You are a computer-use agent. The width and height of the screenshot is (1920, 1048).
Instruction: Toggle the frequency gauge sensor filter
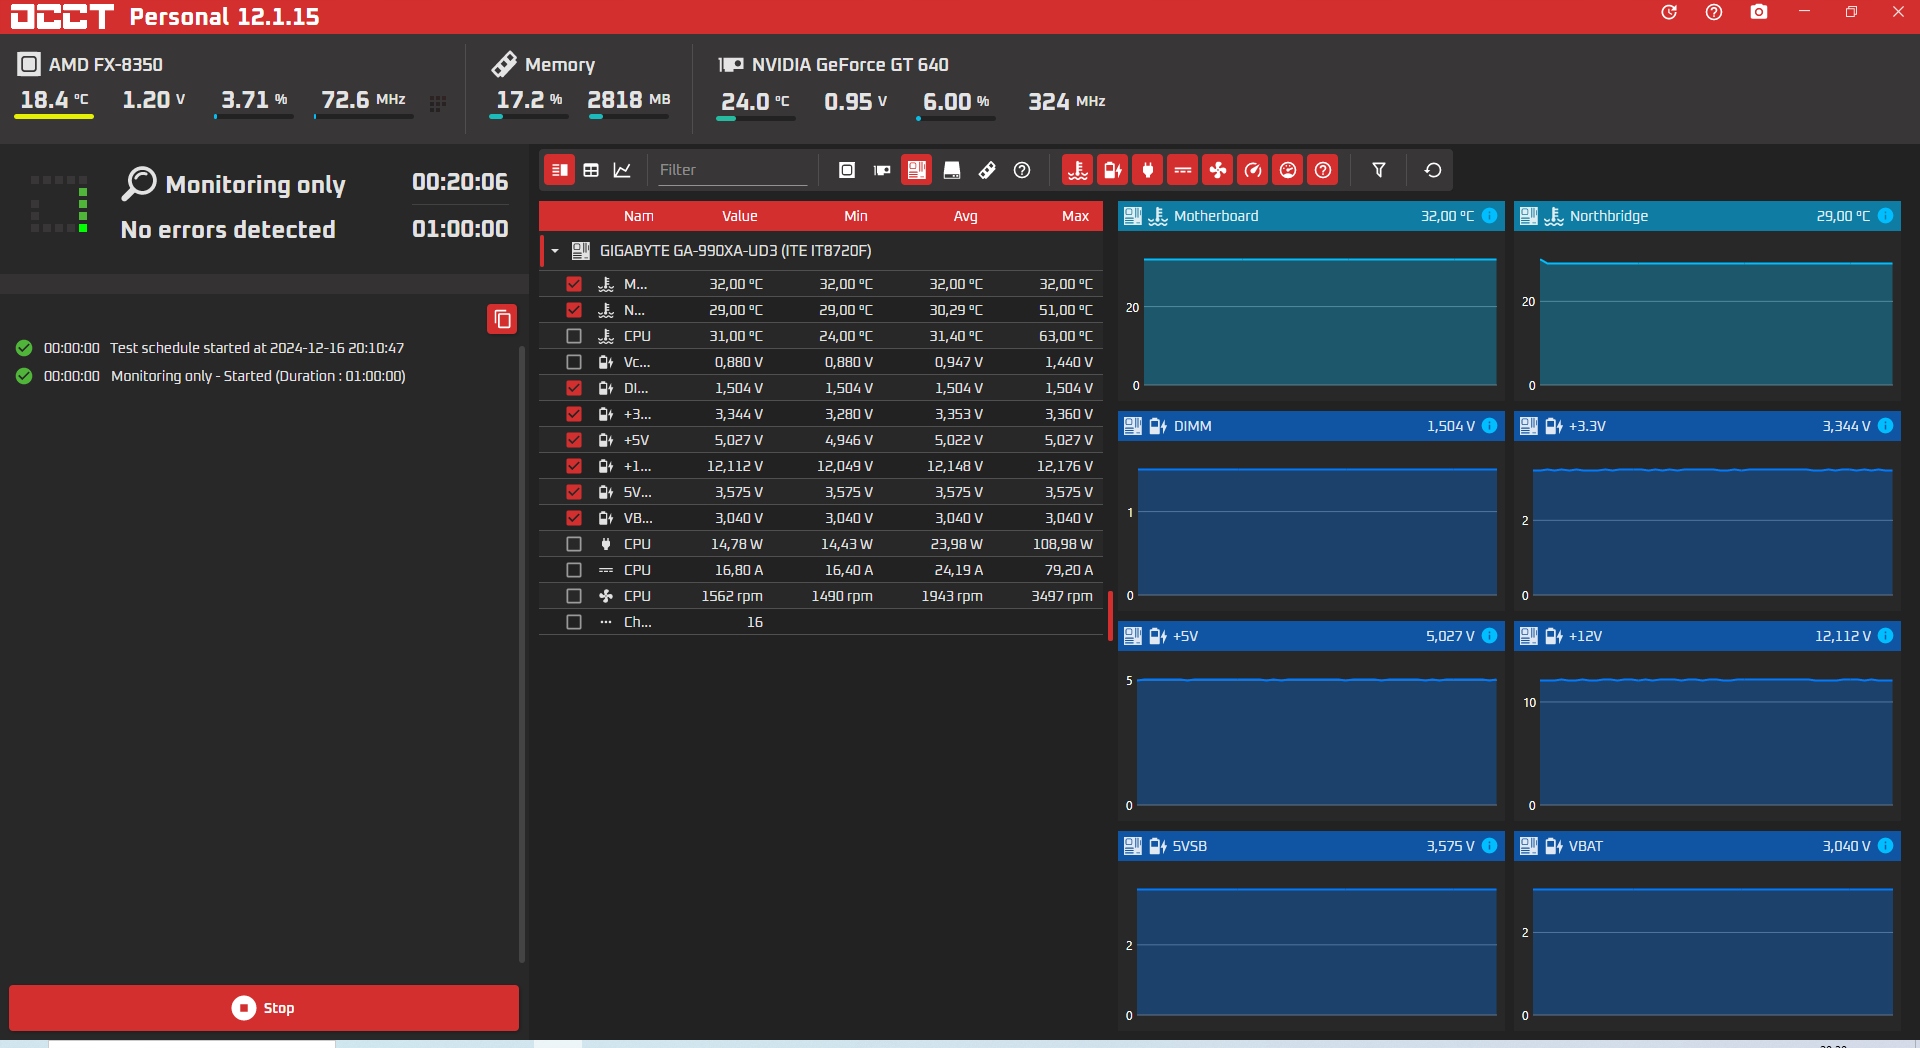(x=1253, y=170)
